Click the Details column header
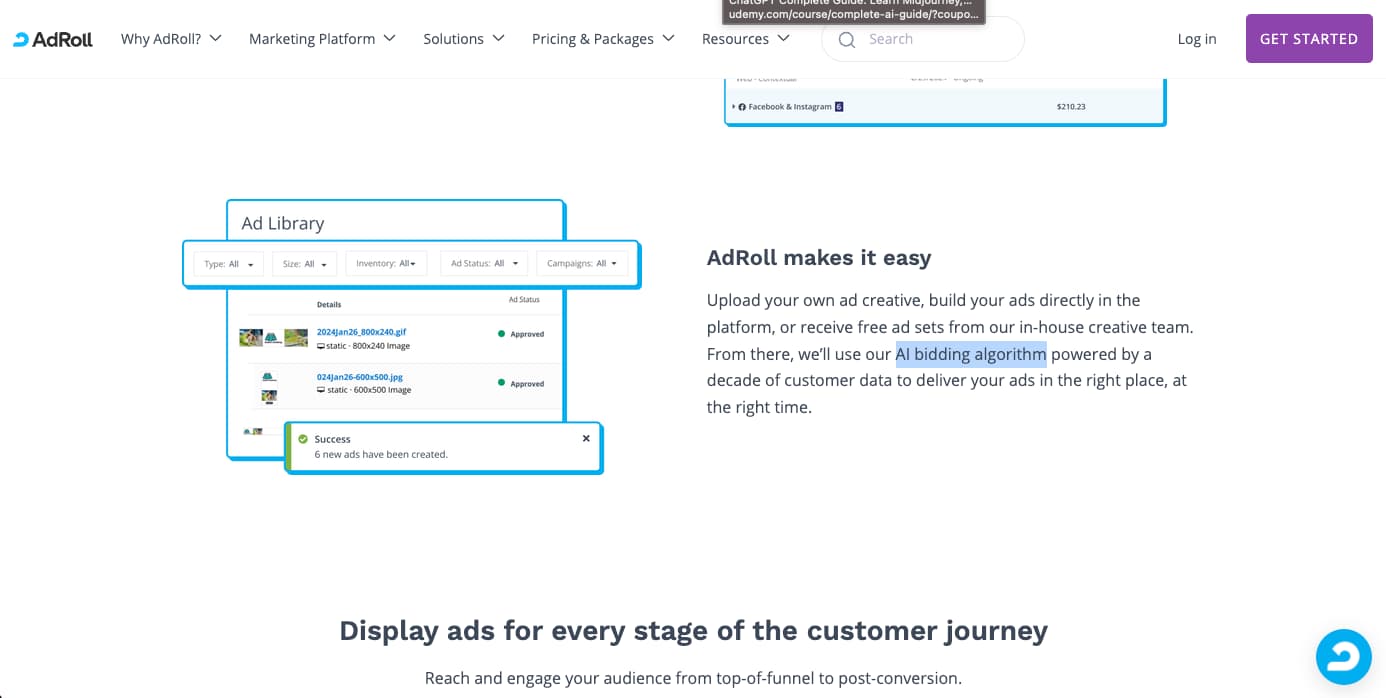This screenshot has height=698, width=1386. [329, 304]
